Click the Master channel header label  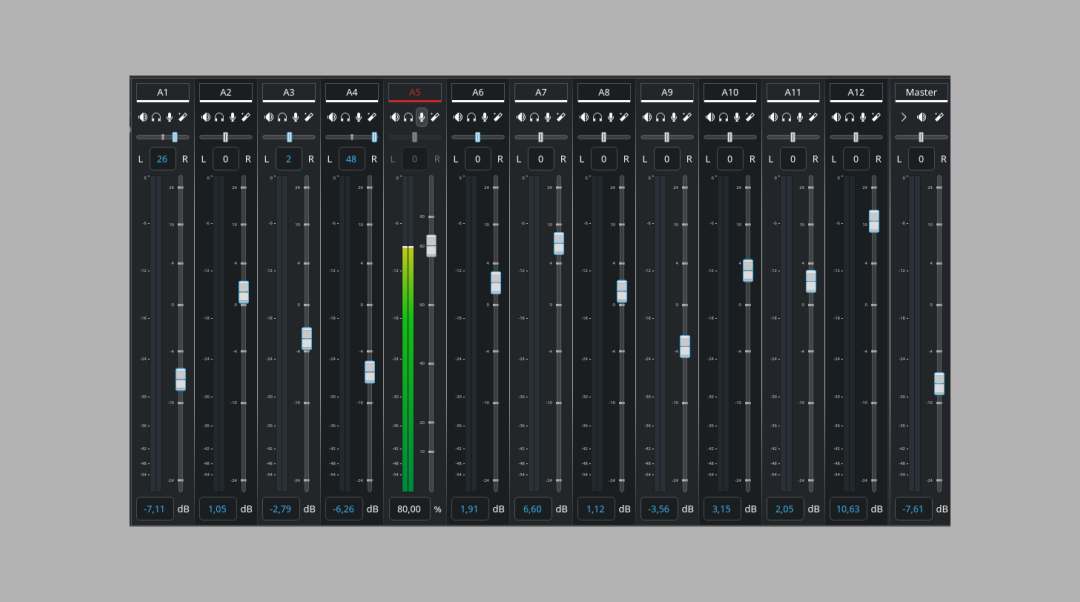[921, 92]
